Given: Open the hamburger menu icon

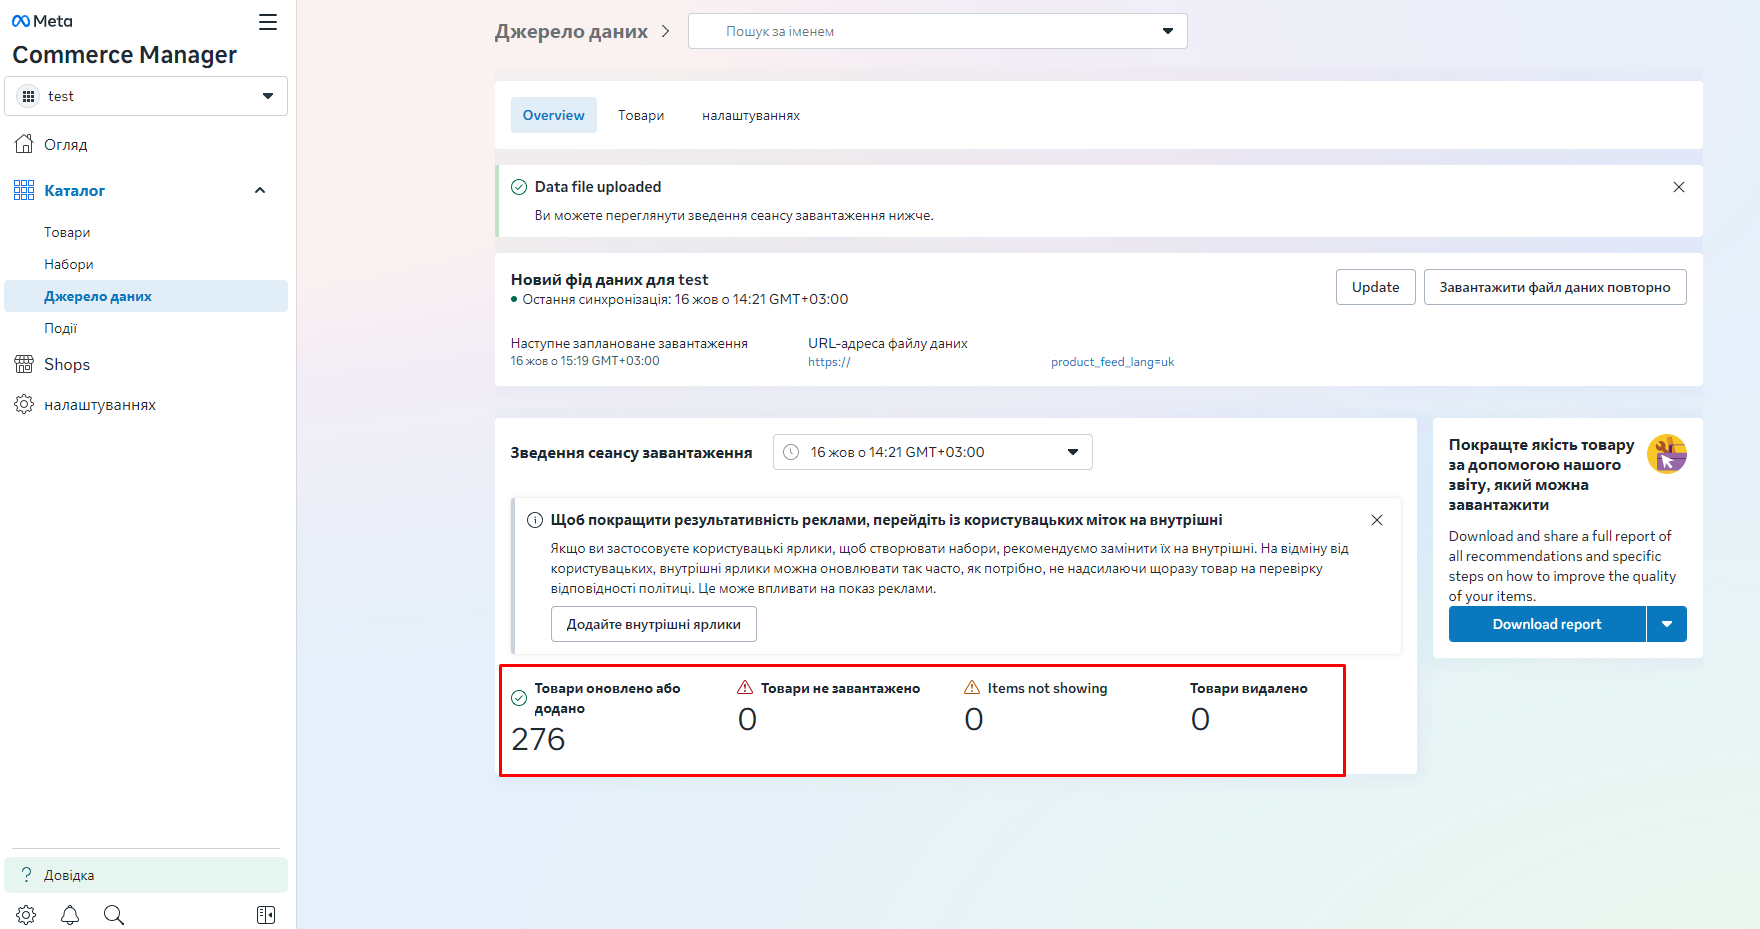Looking at the screenshot, I should click(x=268, y=22).
